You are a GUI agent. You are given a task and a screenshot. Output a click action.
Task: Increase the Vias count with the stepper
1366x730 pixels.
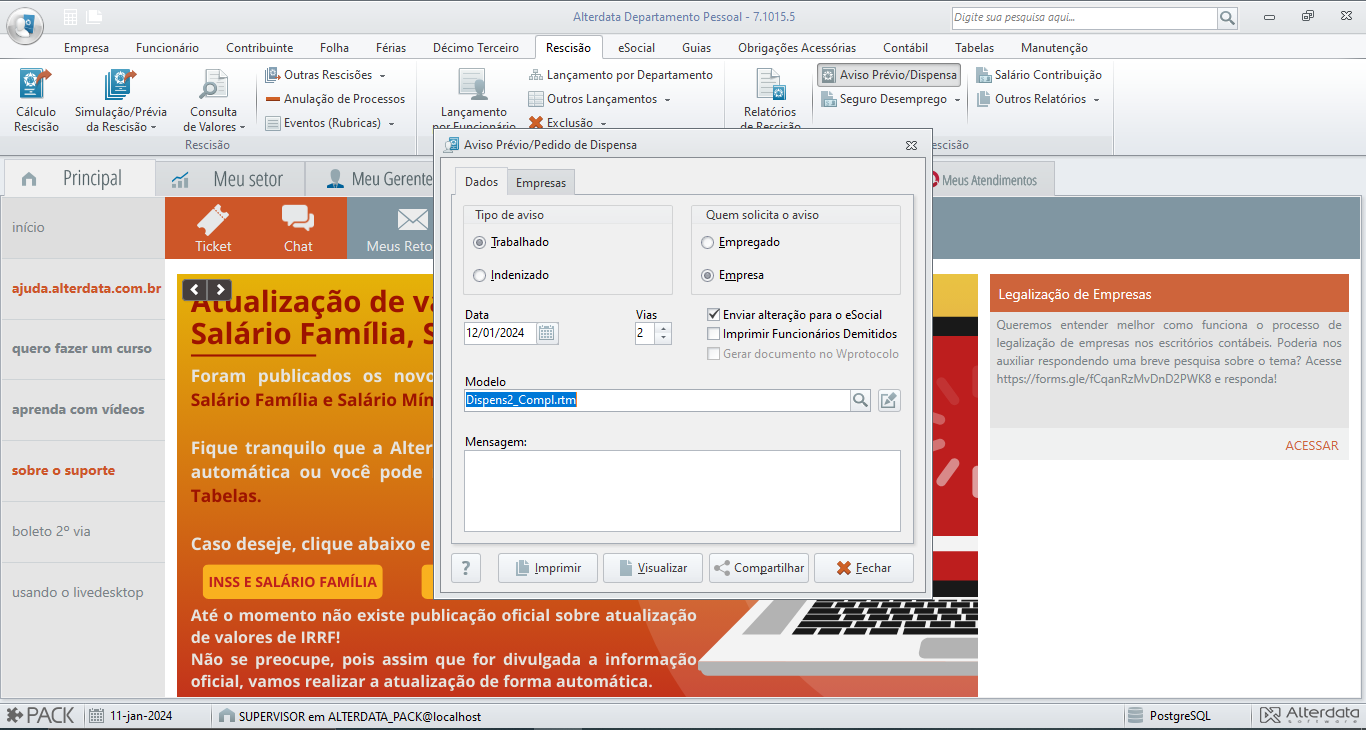(664, 328)
